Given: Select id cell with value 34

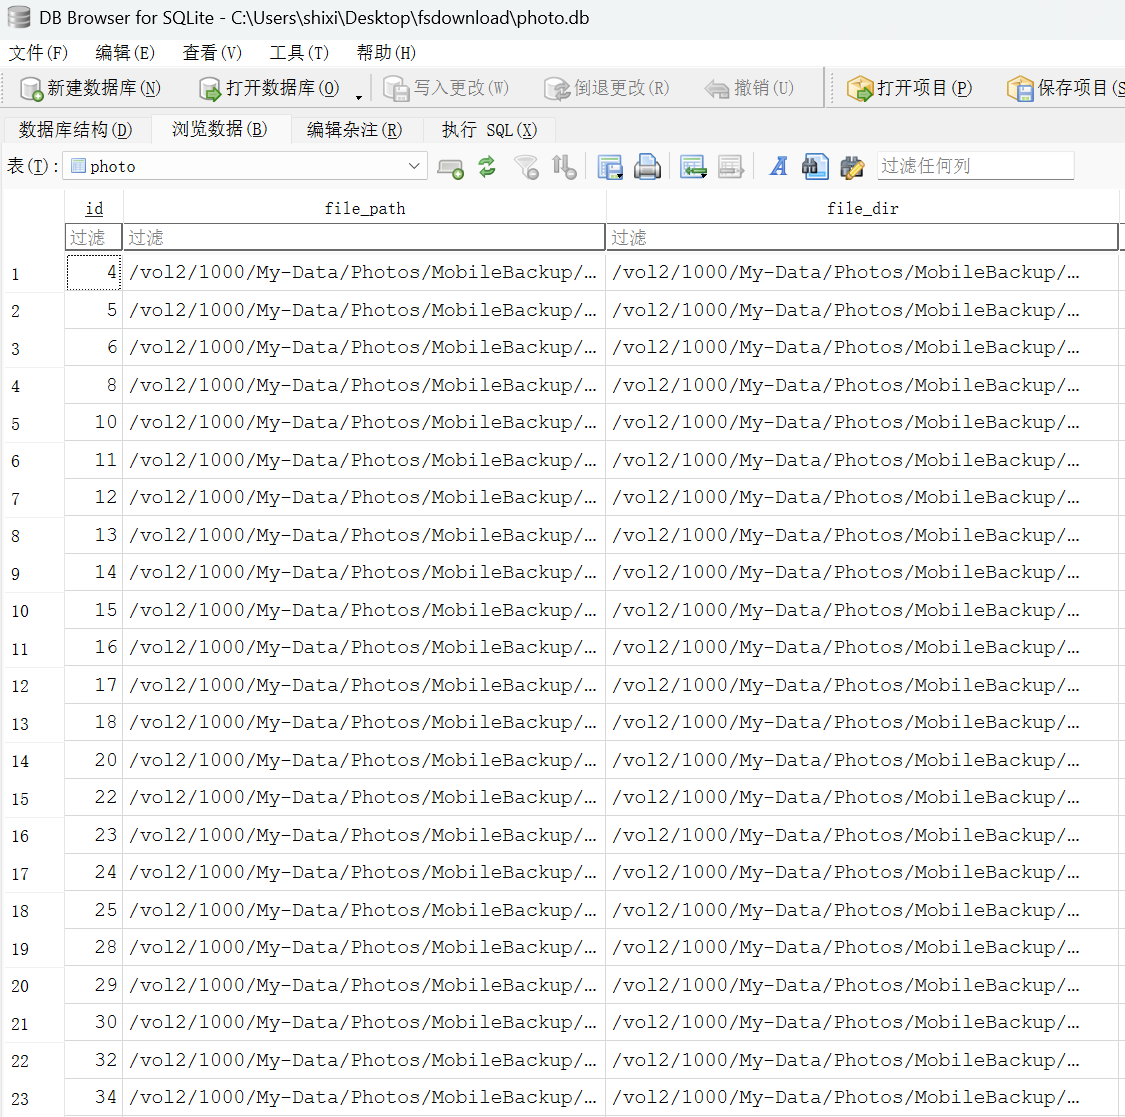Looking at the screenshot, I should [x=94, y=1097].
